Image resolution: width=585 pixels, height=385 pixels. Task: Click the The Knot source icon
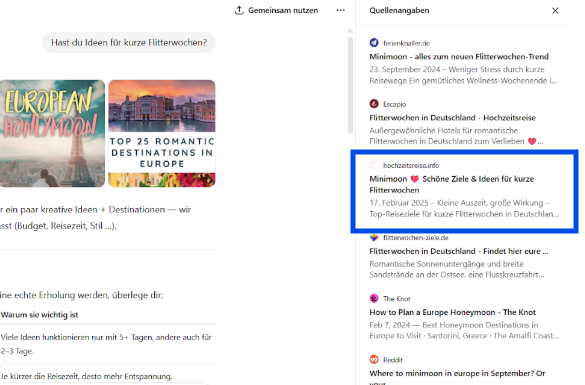pos(374,298)
